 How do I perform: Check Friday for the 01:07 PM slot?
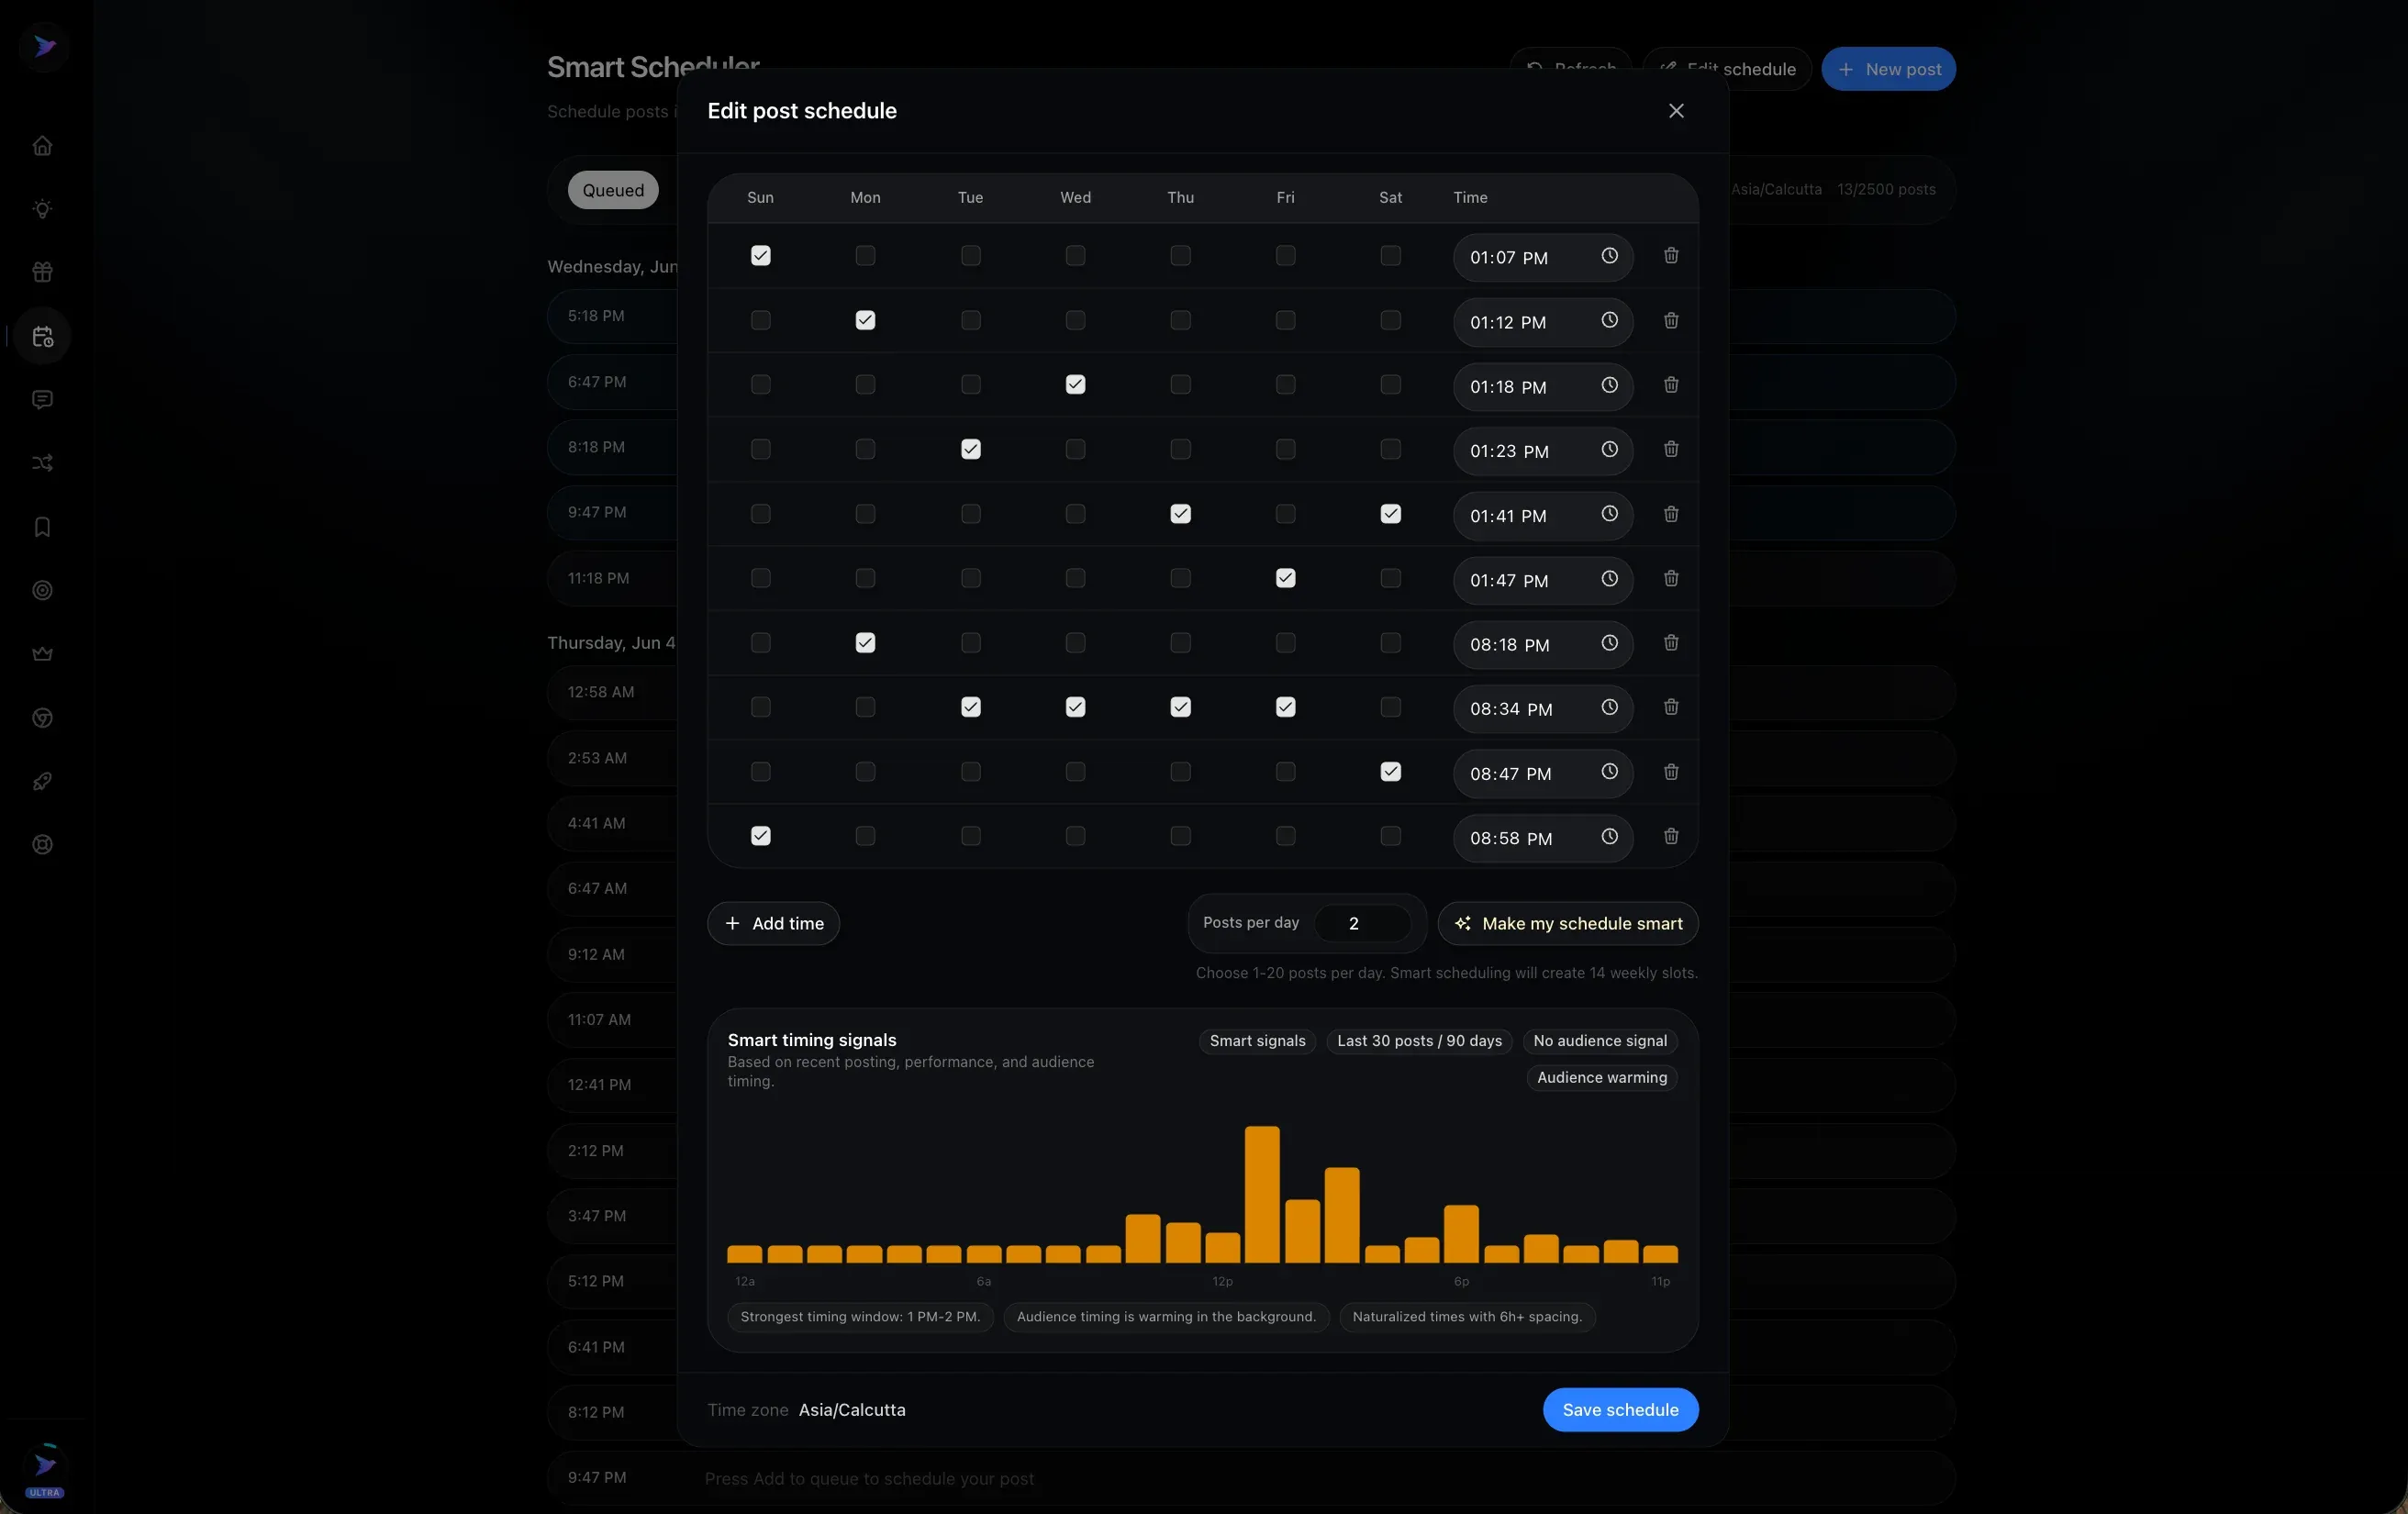pos(1285,256)
